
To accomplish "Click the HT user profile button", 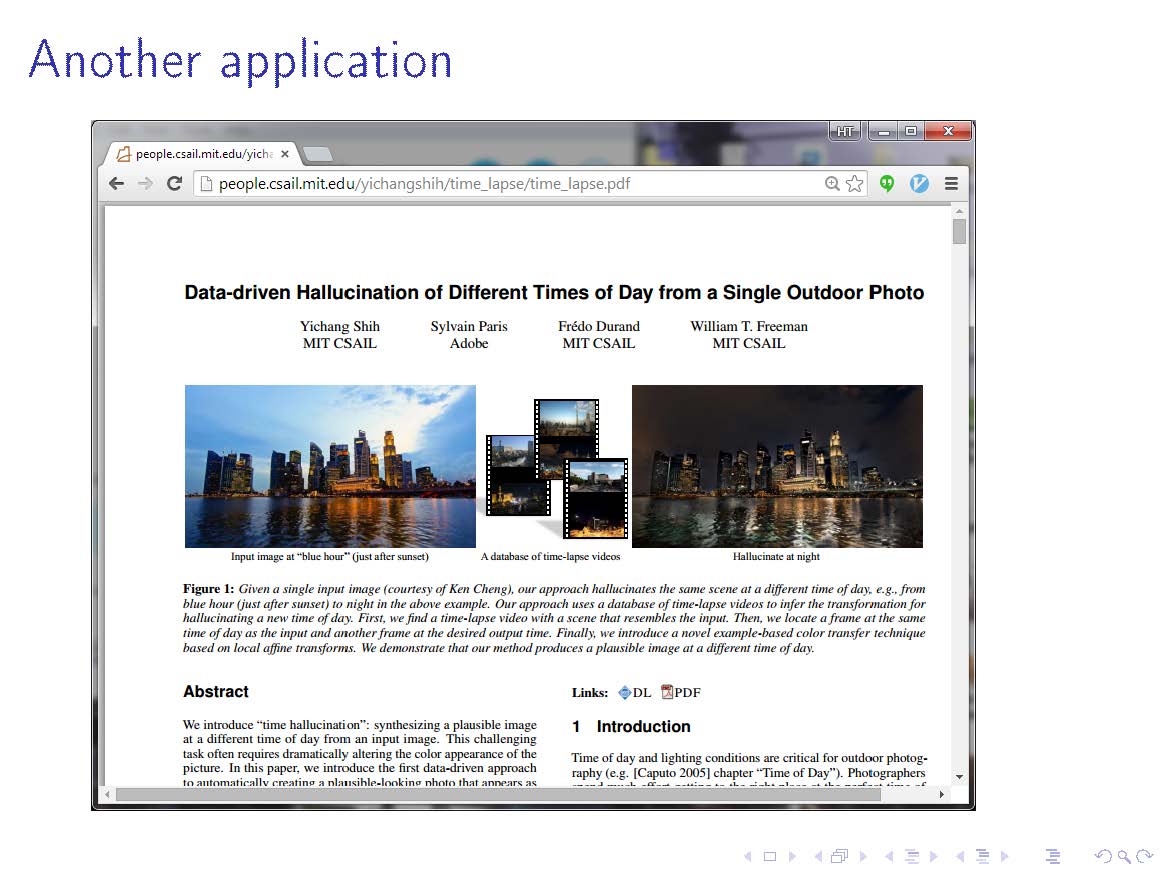I will tap(845, 131).
